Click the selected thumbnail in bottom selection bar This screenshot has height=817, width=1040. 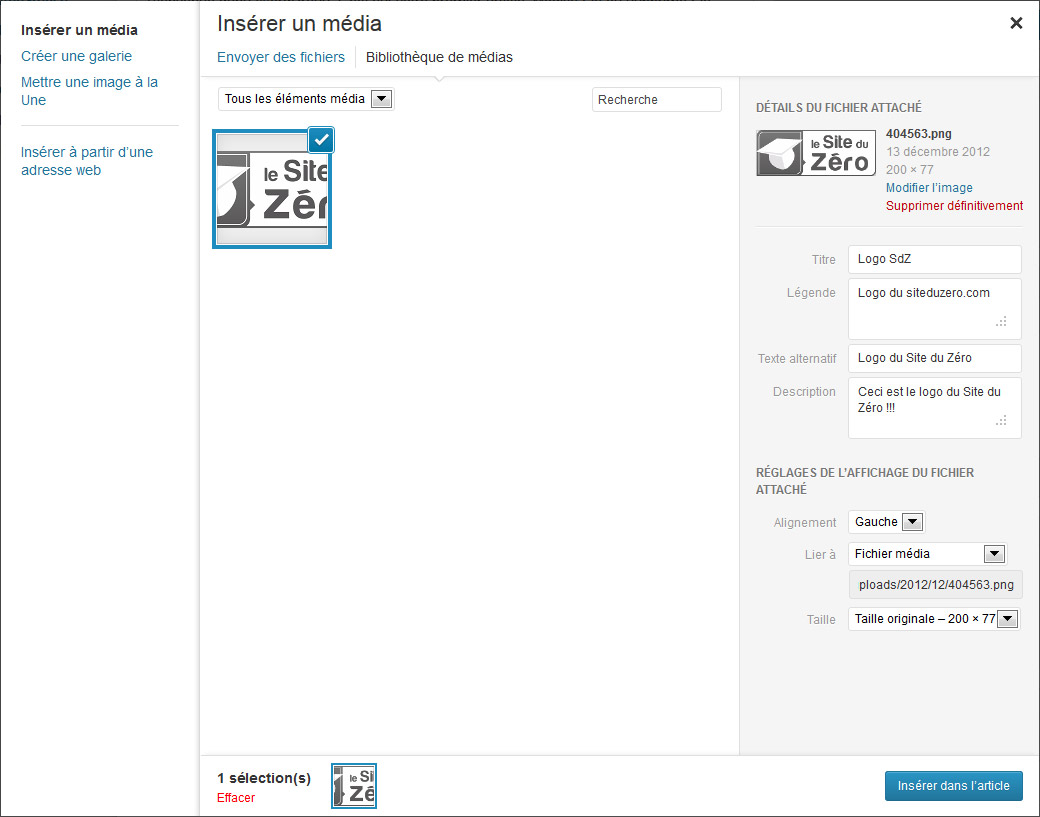coord(354,785)
